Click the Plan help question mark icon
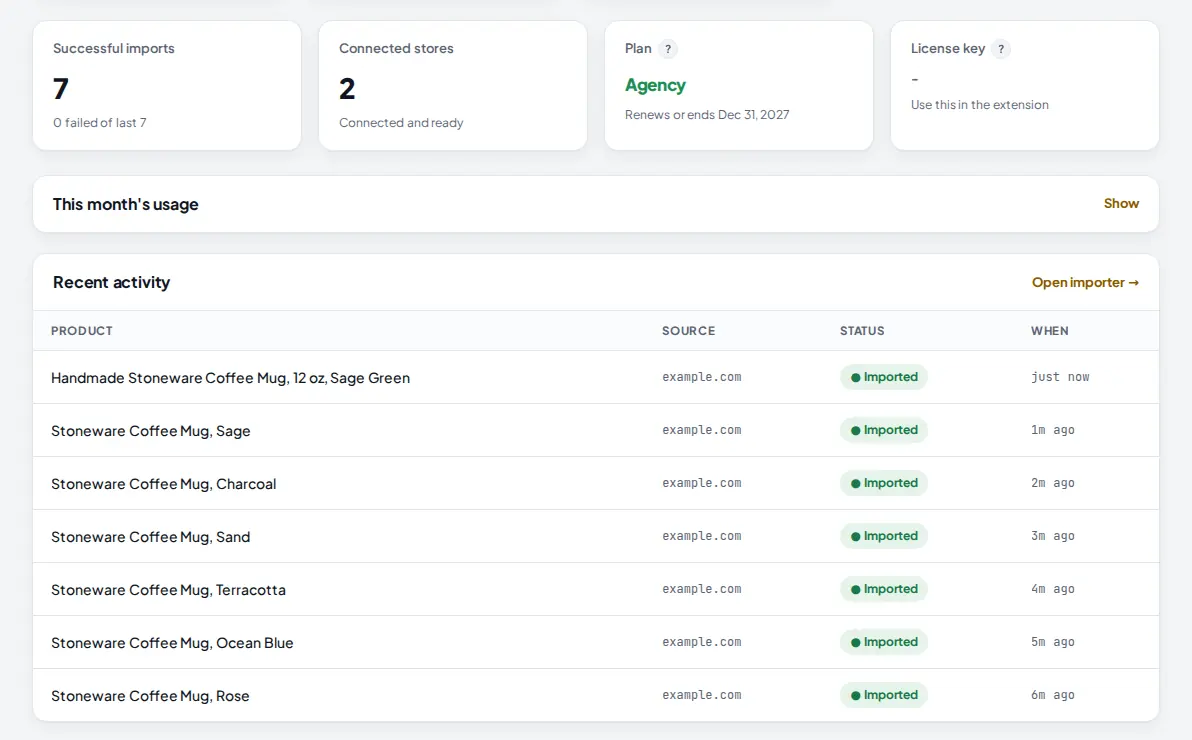 (667, 49)
